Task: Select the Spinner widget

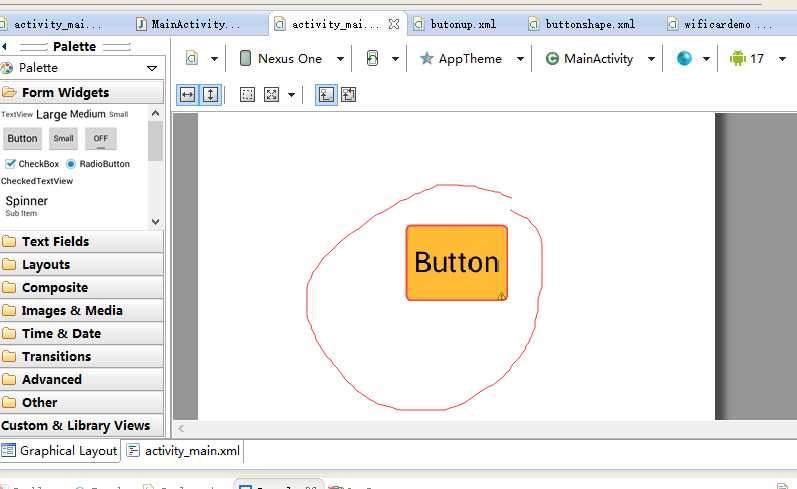Action: [x=26, y=205]
